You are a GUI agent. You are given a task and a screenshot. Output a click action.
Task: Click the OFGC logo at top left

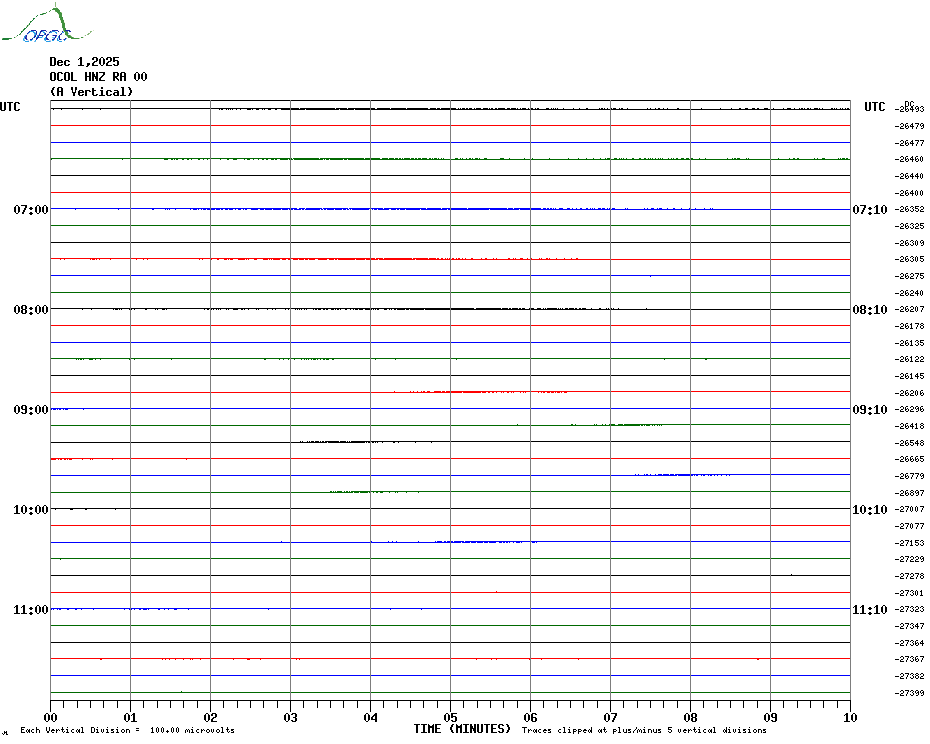(36, 26)
